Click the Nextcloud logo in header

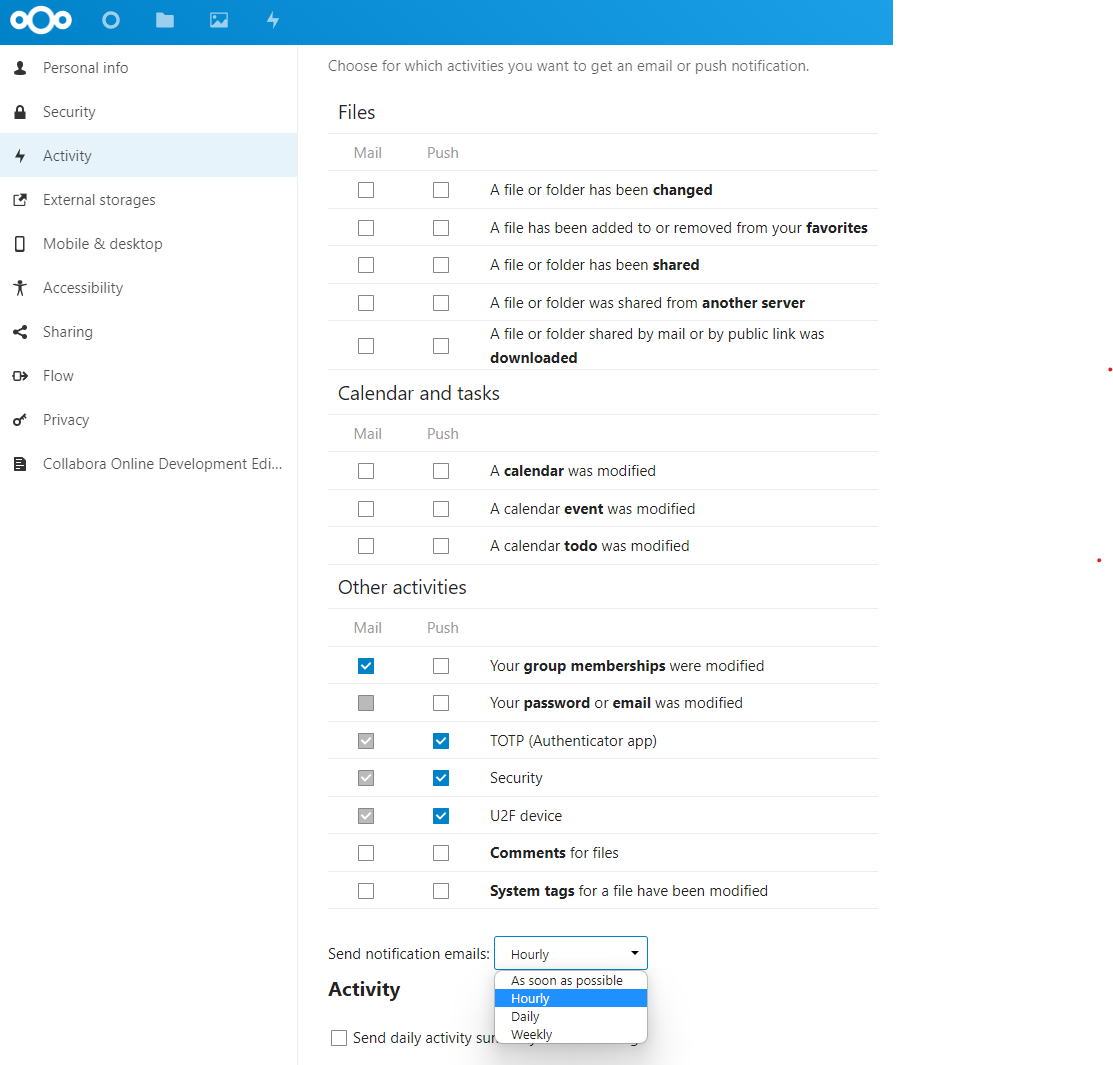pyautogui.click(x=41, y=20)
